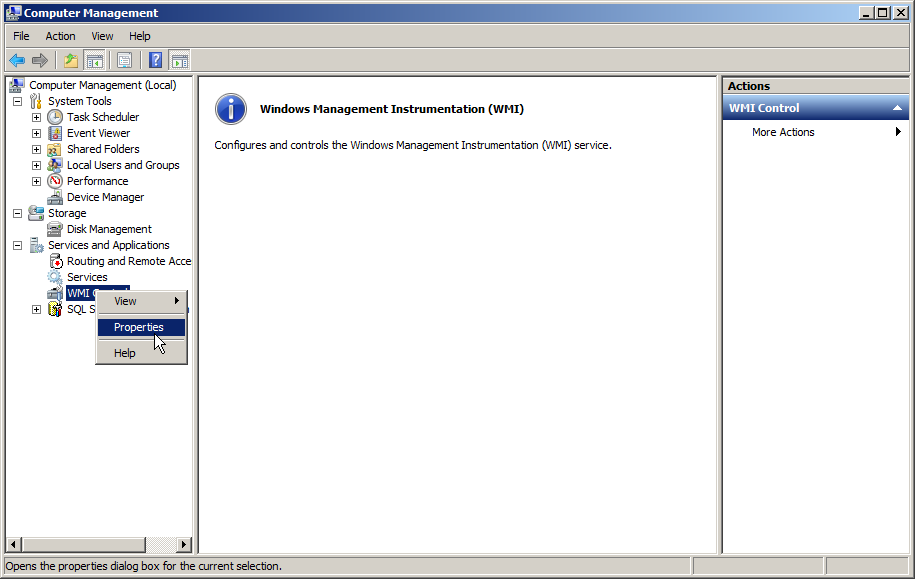Select the Task Scheduler clock icon
This screenshot has width=915, height=579.
(x=55, y=117)
